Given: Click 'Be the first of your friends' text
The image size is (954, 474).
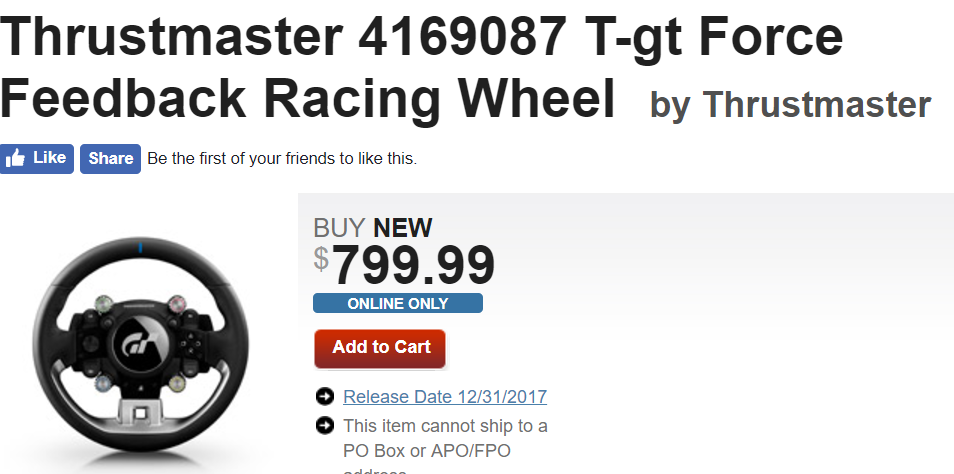Looking at the screenshot, I should [282, 159].
